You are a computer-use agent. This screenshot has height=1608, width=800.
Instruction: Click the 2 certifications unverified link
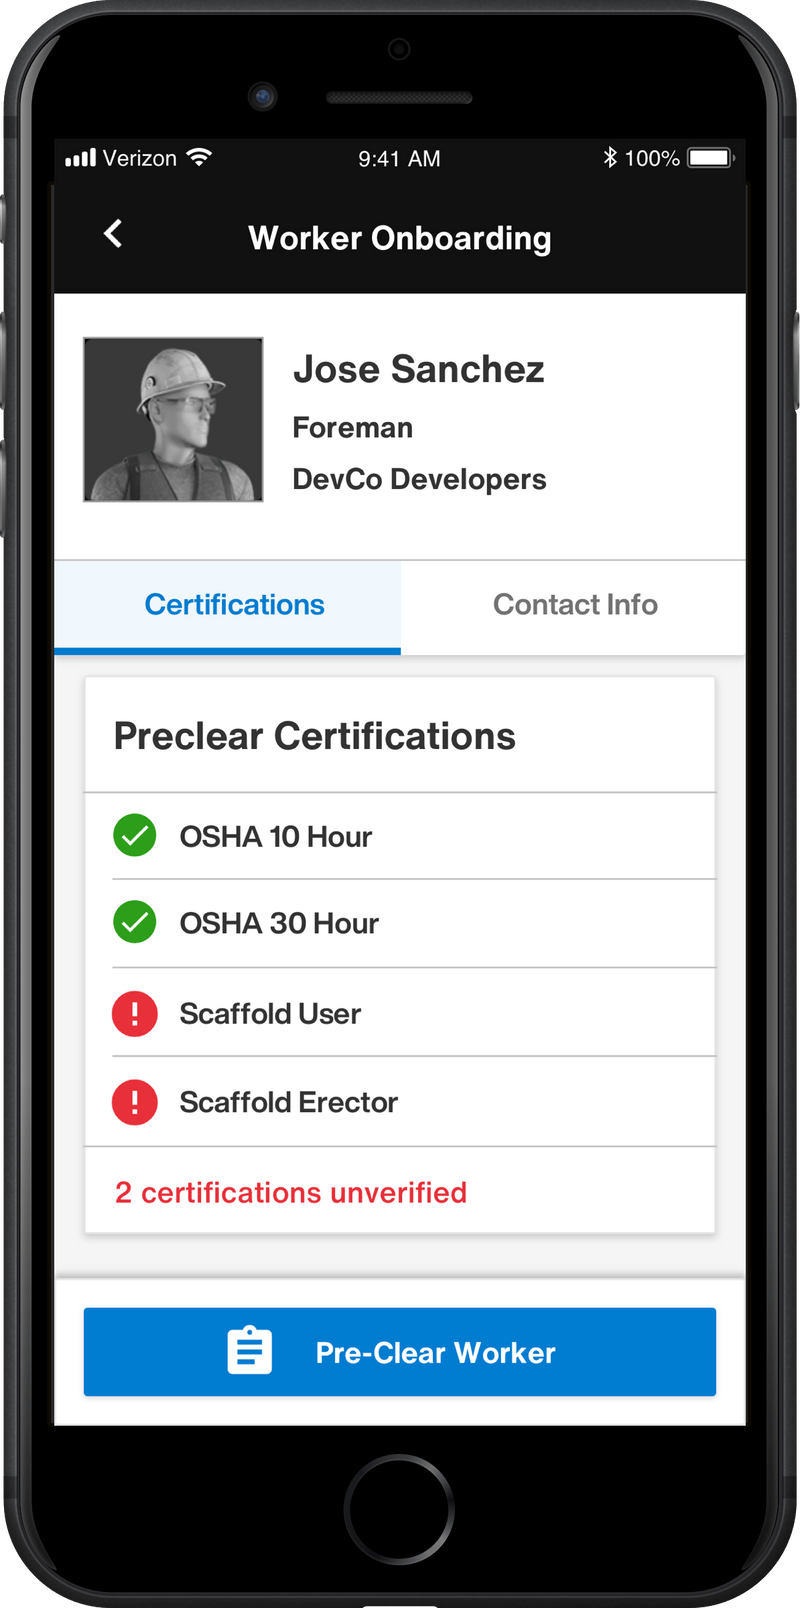tap(291, 1192)
